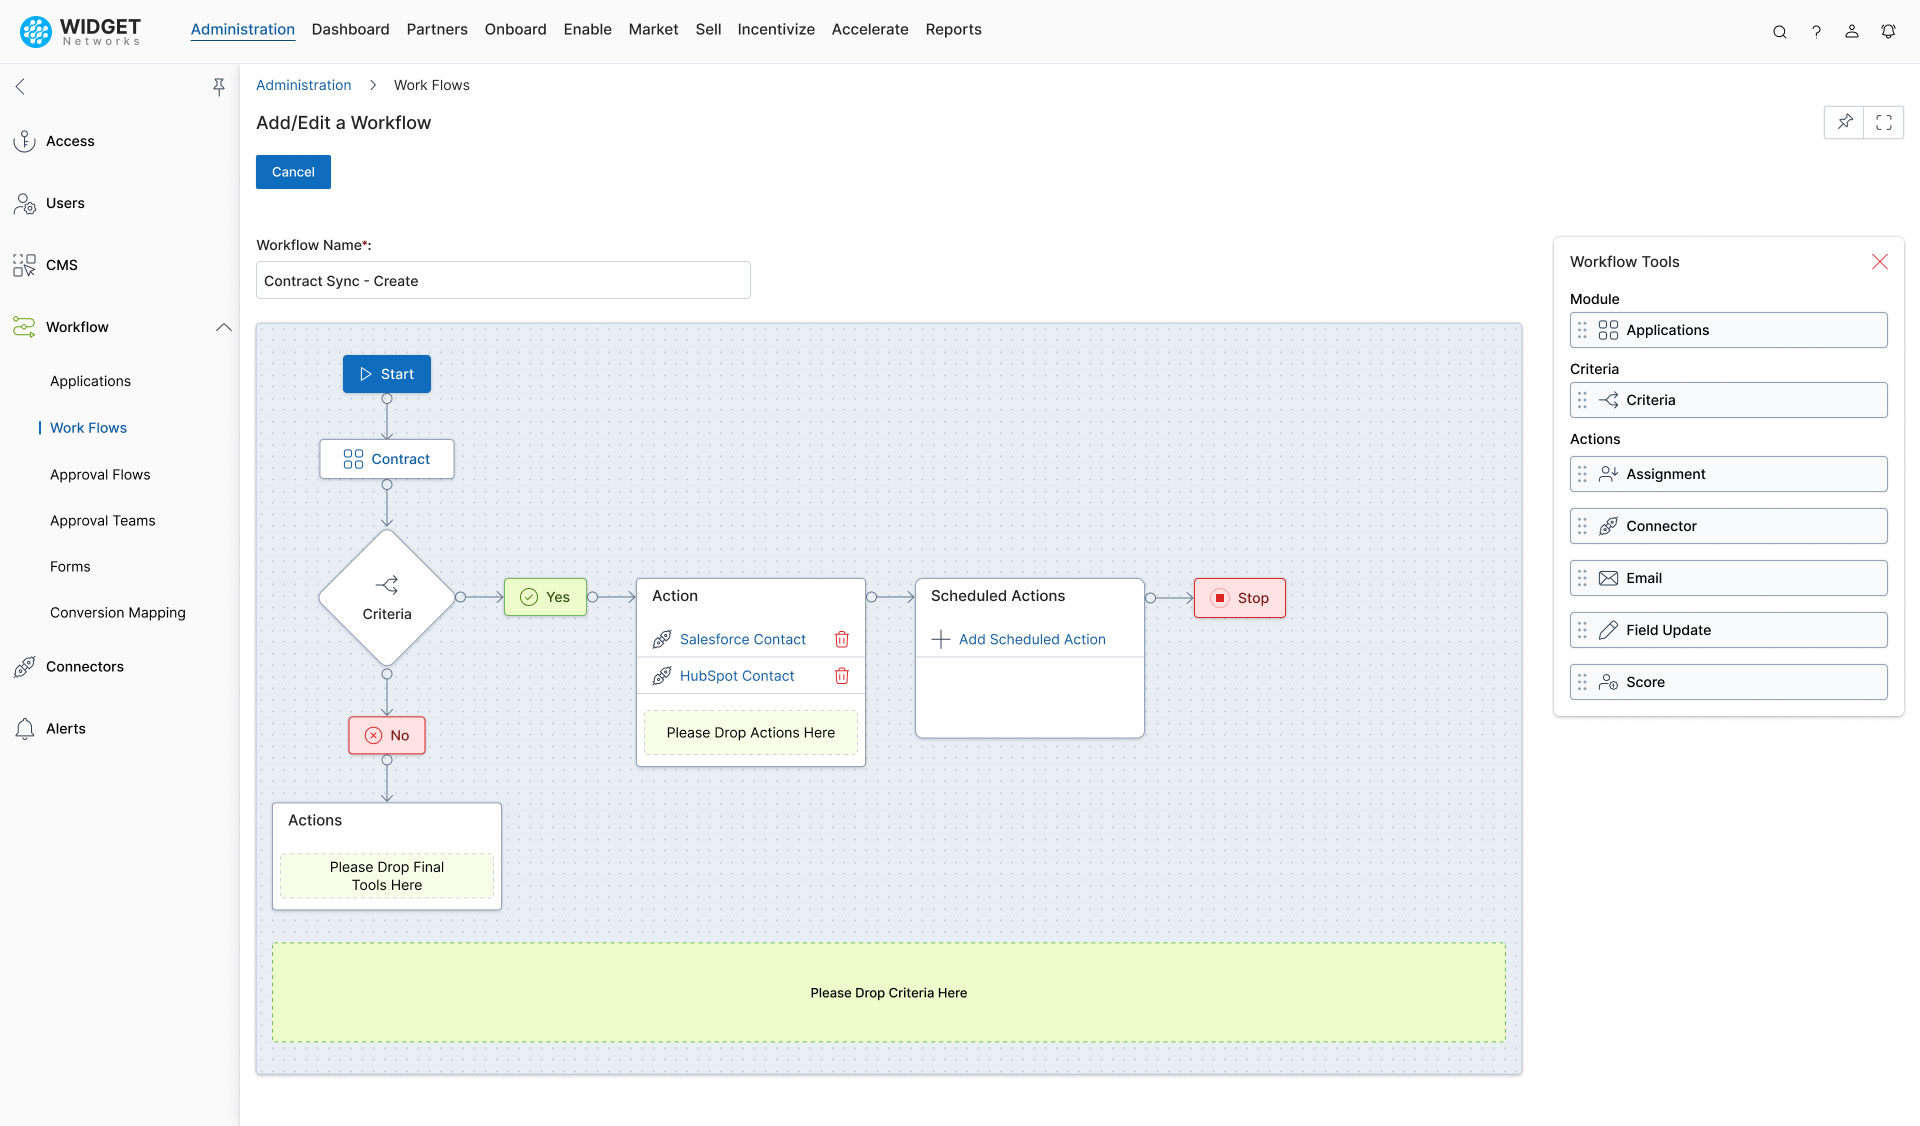Grab the Score tool drag handle

click(1582, 682)
